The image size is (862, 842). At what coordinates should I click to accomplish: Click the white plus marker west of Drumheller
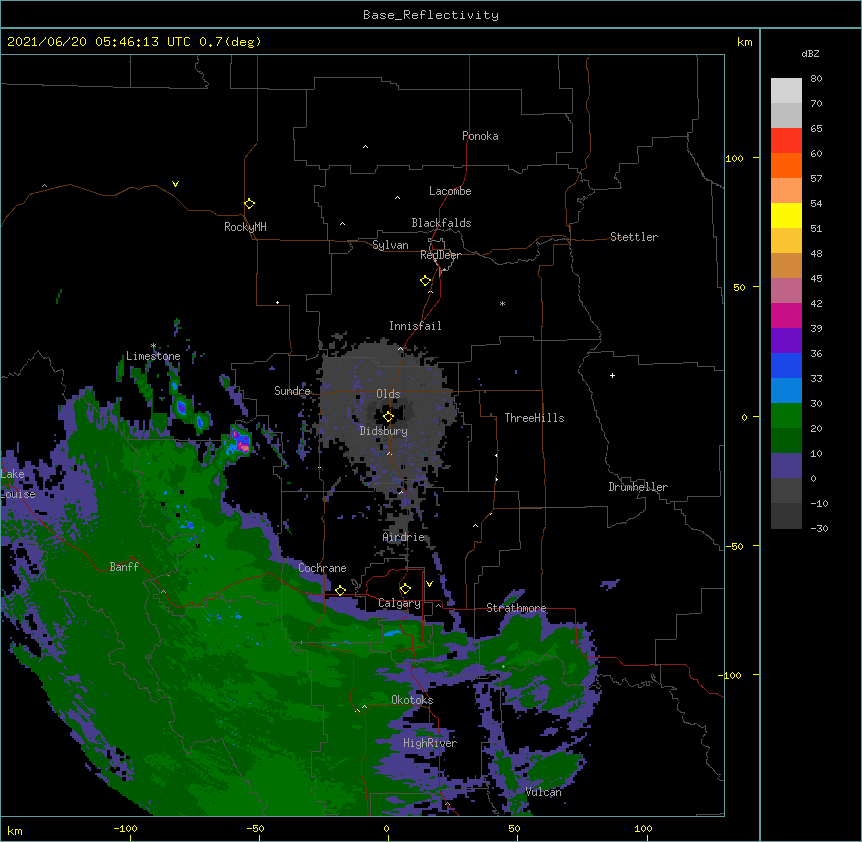tap(612, 375)
